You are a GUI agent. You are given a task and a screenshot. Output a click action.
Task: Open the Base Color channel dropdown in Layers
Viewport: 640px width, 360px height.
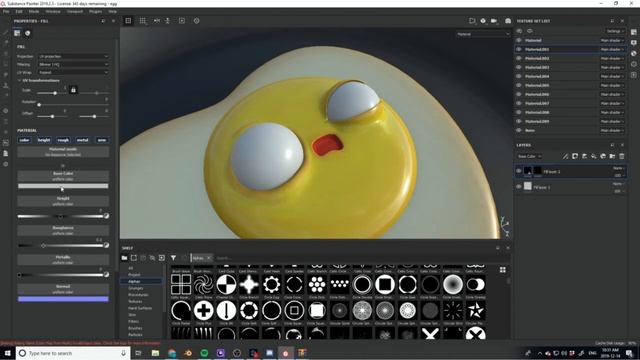tap(529, 156)
